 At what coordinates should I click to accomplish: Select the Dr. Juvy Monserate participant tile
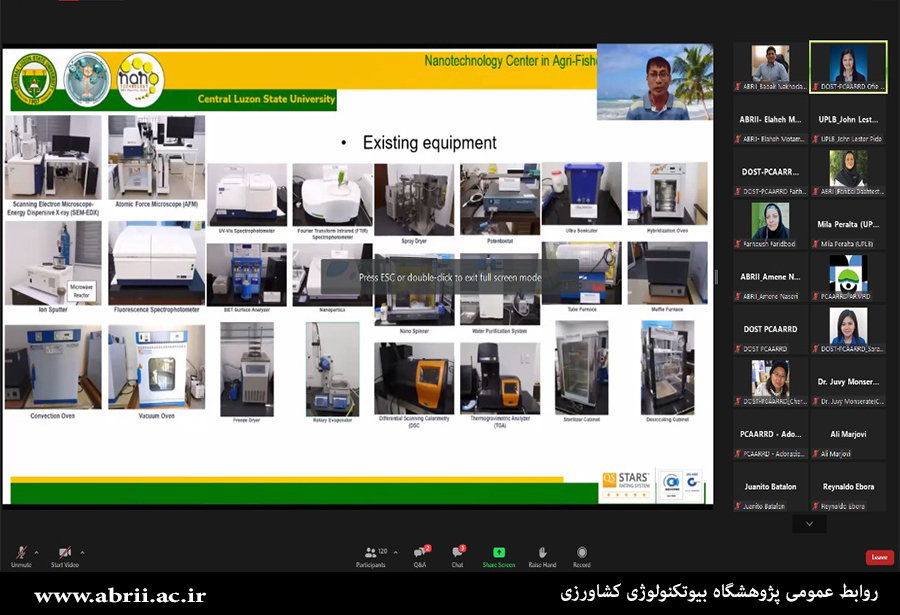[x=848, y=382]
